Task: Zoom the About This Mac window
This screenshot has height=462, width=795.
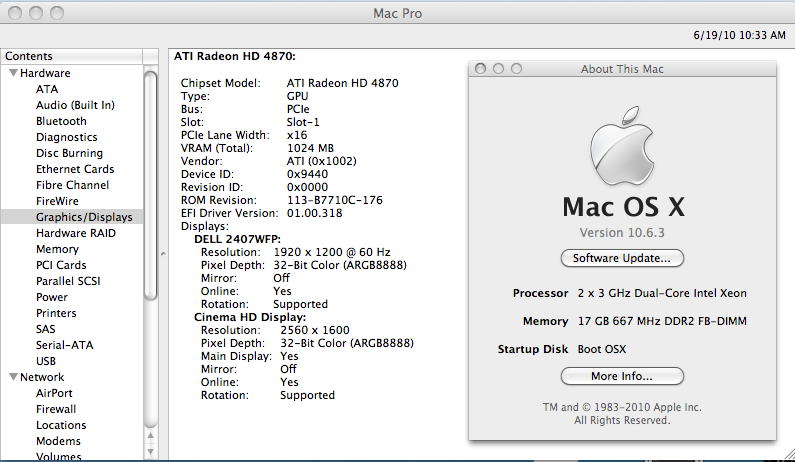Action: [516, 68]
